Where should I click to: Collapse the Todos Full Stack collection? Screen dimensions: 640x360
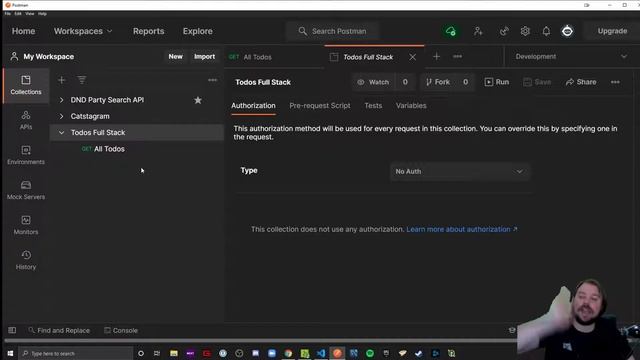click(x=61, y=133)
